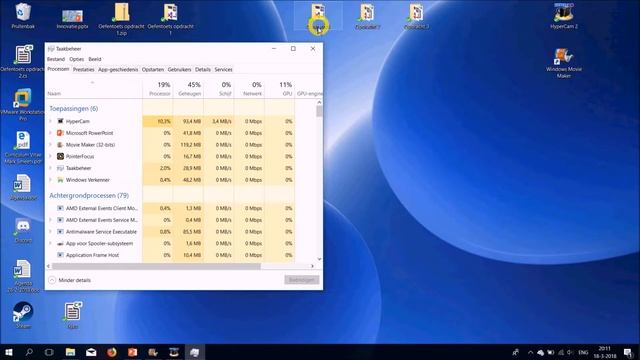Select Defentoets opdracht 2.cs desktop file
Image resolution: width=640 pixels, height=360 pixels.
pyautogui.click(x=23, y=61)
